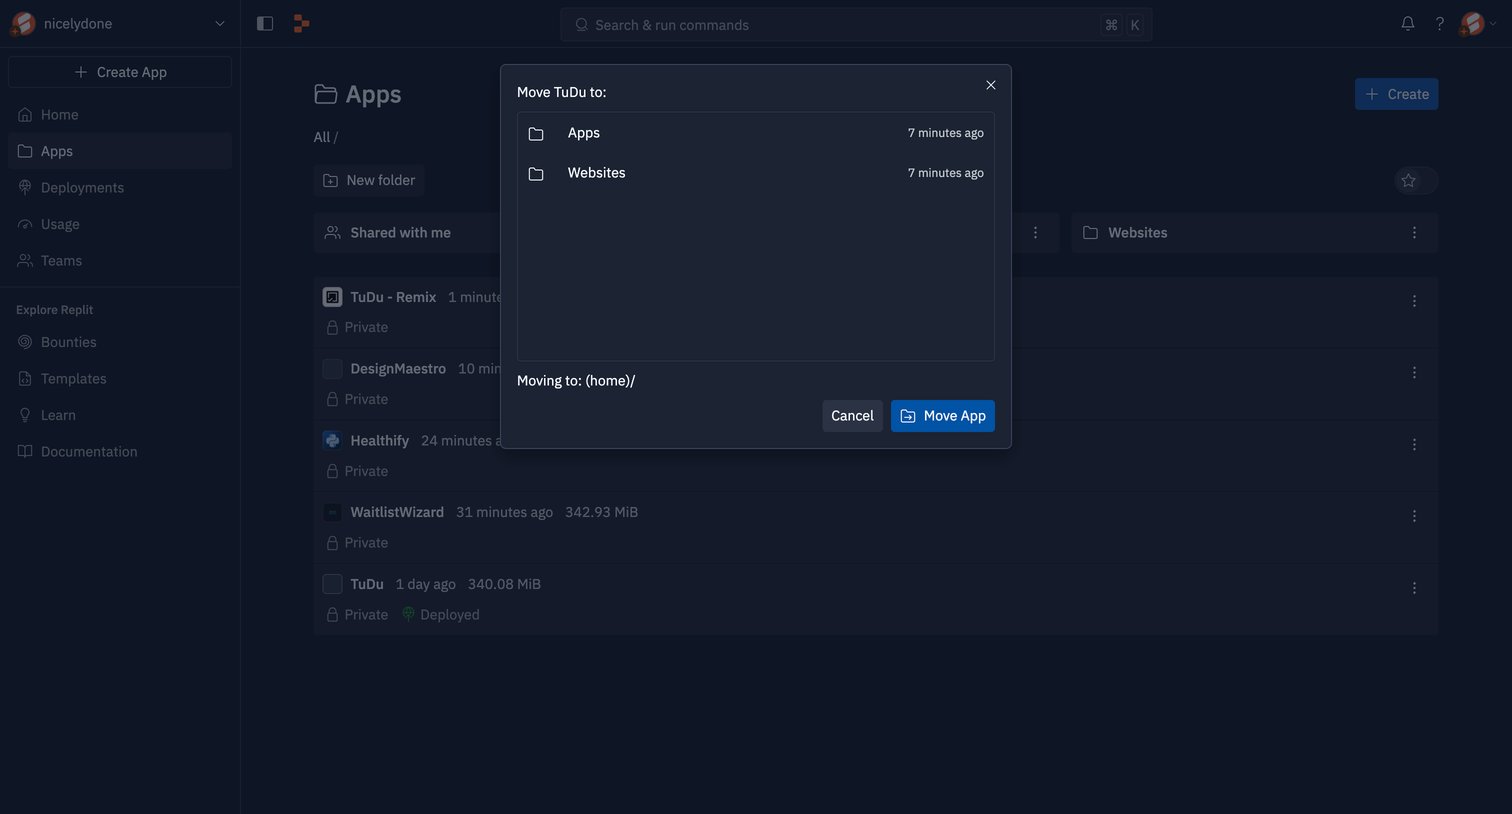Open Usage in the sidebar
Image resolution: width=1512 pixels, height=814 pixels.
click(x=120, y=224)
